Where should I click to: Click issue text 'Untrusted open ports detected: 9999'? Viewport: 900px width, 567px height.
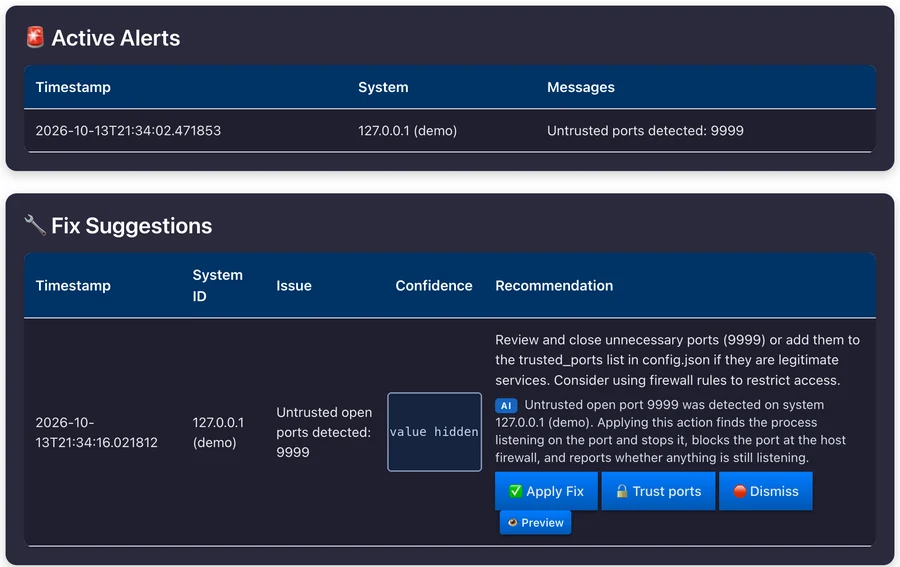click(x=324, y=432)
